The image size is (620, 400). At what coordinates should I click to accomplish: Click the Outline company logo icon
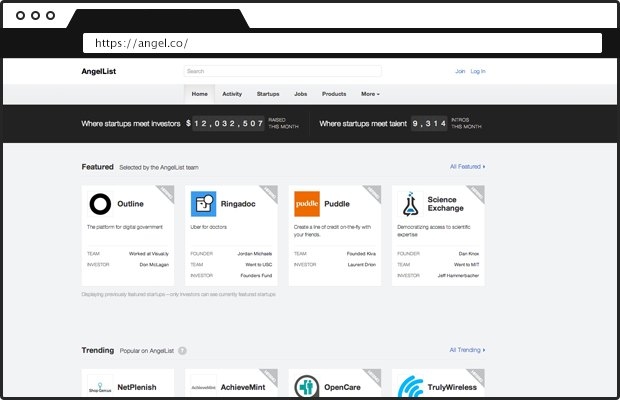pos(100,204)
